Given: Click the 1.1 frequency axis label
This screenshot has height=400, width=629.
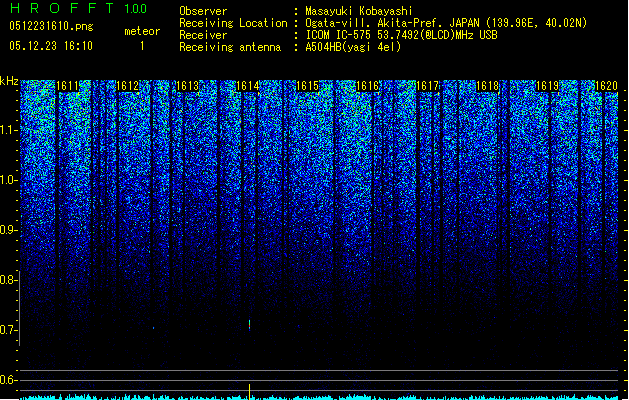Looking at the screenshot, I should [9, 130].
